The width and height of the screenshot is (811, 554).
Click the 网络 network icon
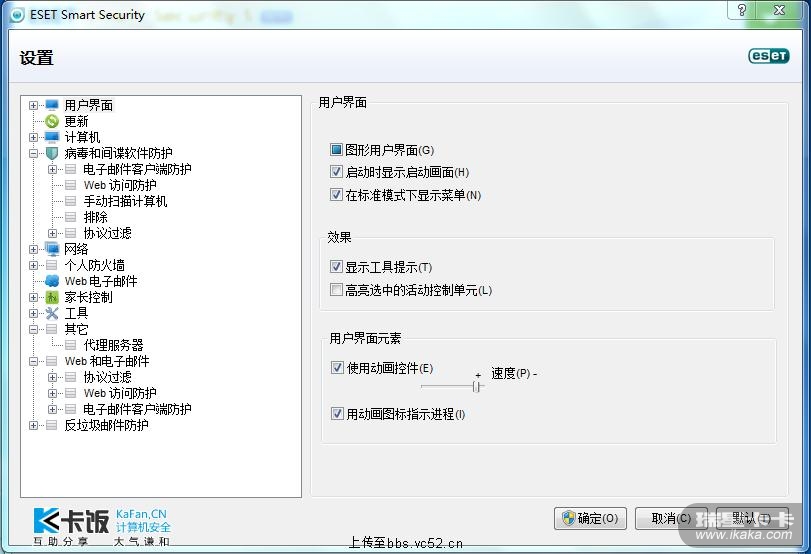coord(52,249)
